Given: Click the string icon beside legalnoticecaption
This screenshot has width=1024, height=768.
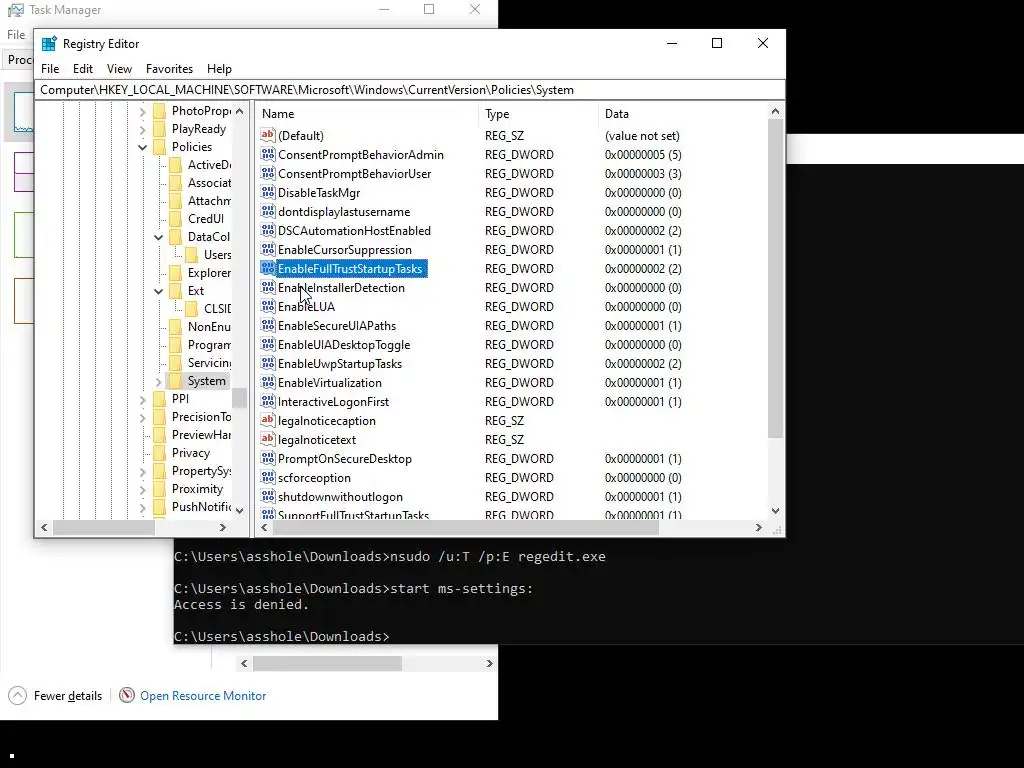Looking at the screenshot, I should coord(268,421).
